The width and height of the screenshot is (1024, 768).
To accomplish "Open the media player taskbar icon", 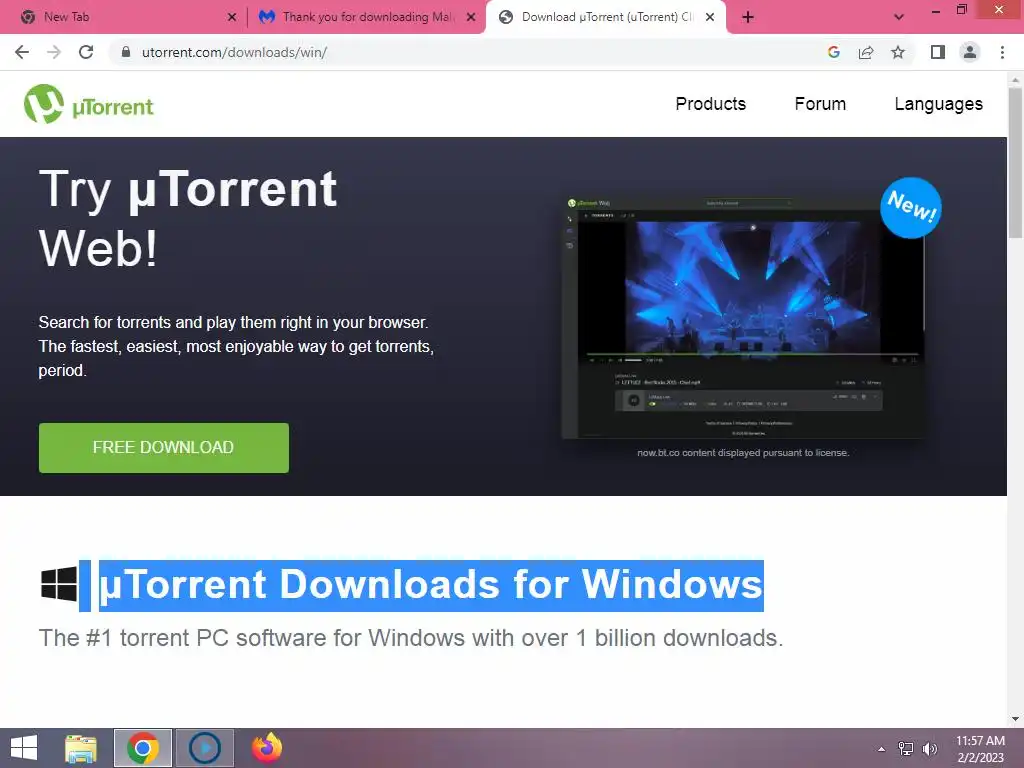I will [x=205, y=748].
